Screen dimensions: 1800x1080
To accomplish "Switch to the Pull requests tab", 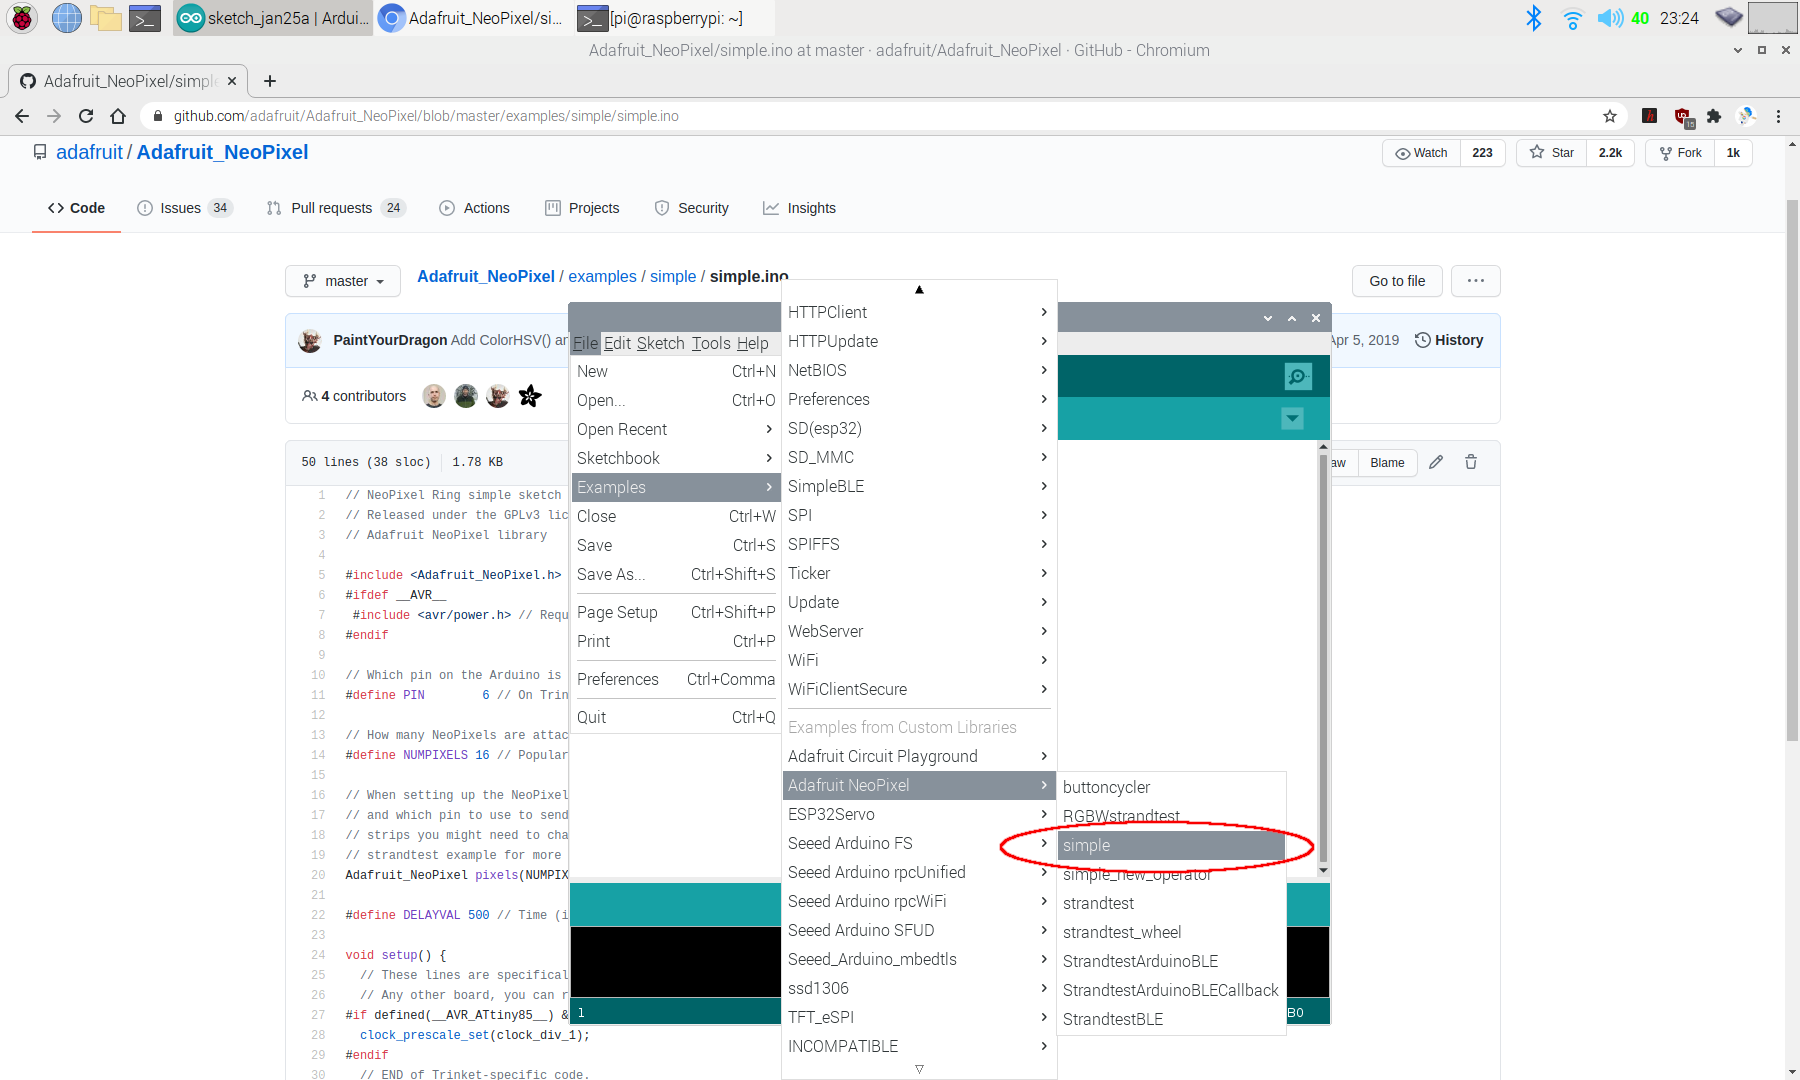I will click(336, 208).
